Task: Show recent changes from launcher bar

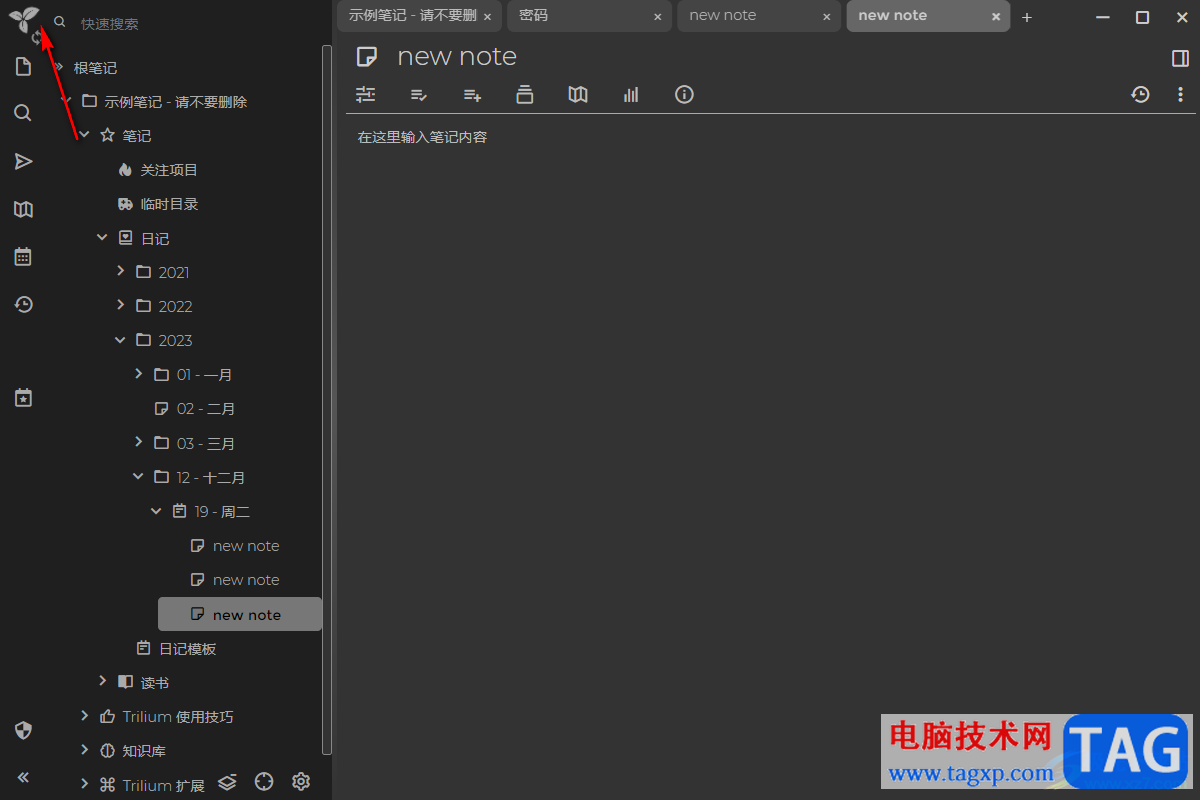Action: click(x=23, y=304)
